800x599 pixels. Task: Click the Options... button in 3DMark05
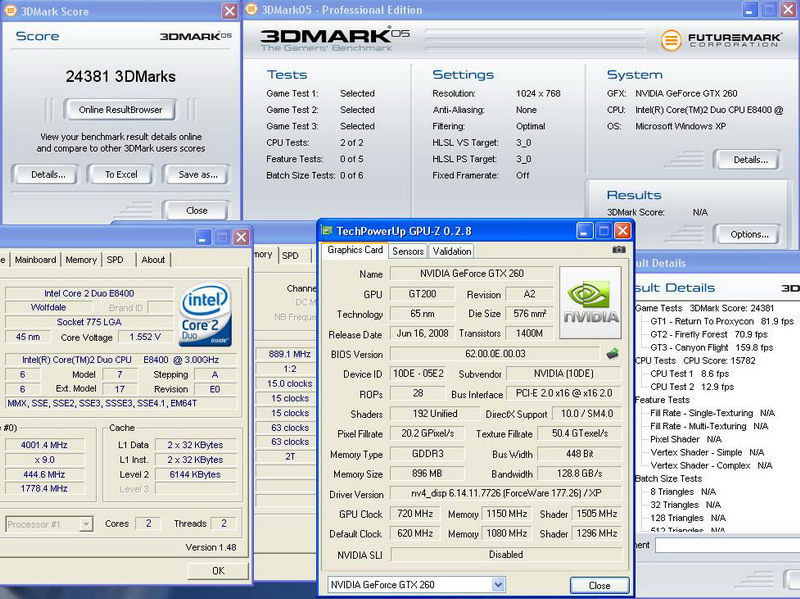tap(749, 234)
